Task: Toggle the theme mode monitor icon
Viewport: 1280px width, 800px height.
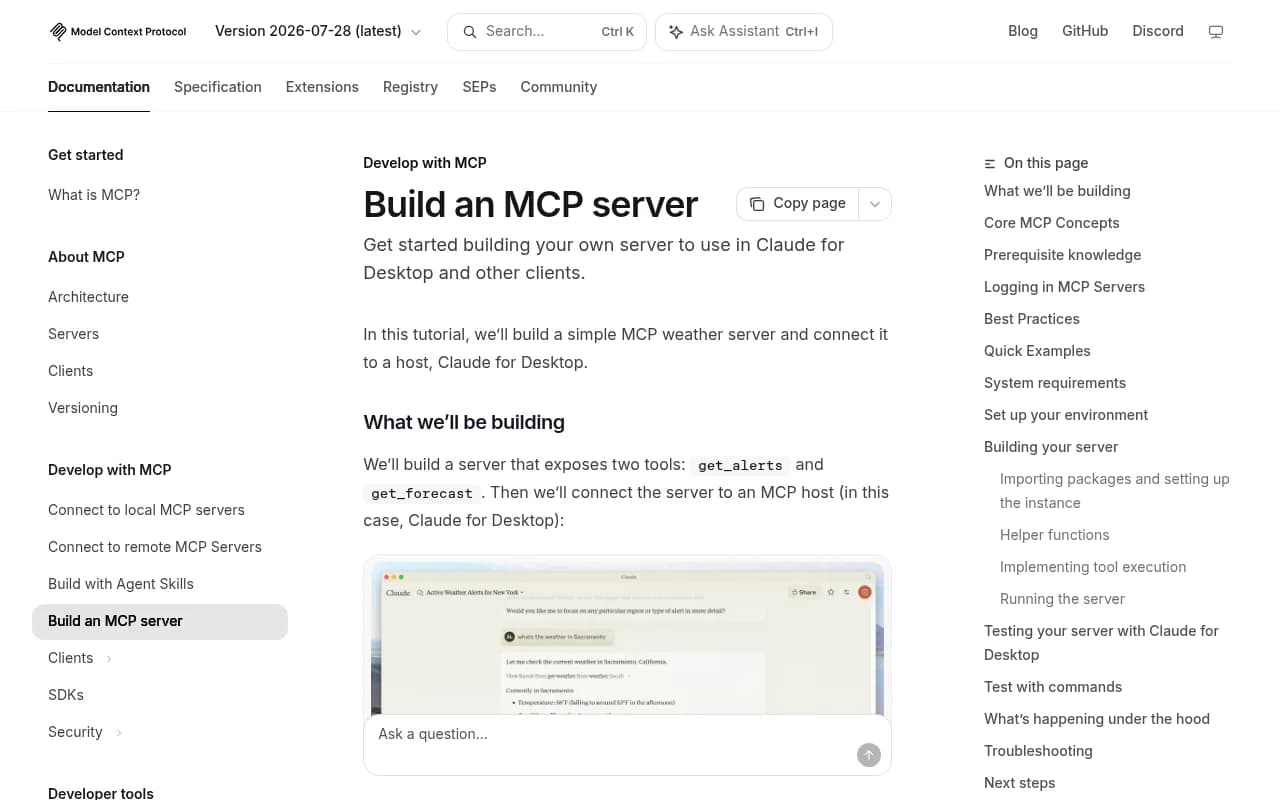Action: pyautogui.click(x=1216, y=31)
